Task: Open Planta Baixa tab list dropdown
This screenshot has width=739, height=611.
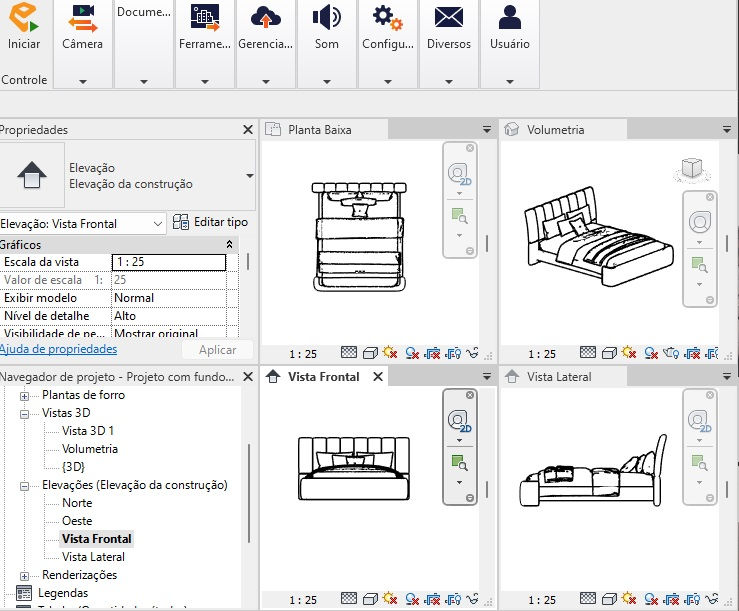Action: tap(487, 129)
